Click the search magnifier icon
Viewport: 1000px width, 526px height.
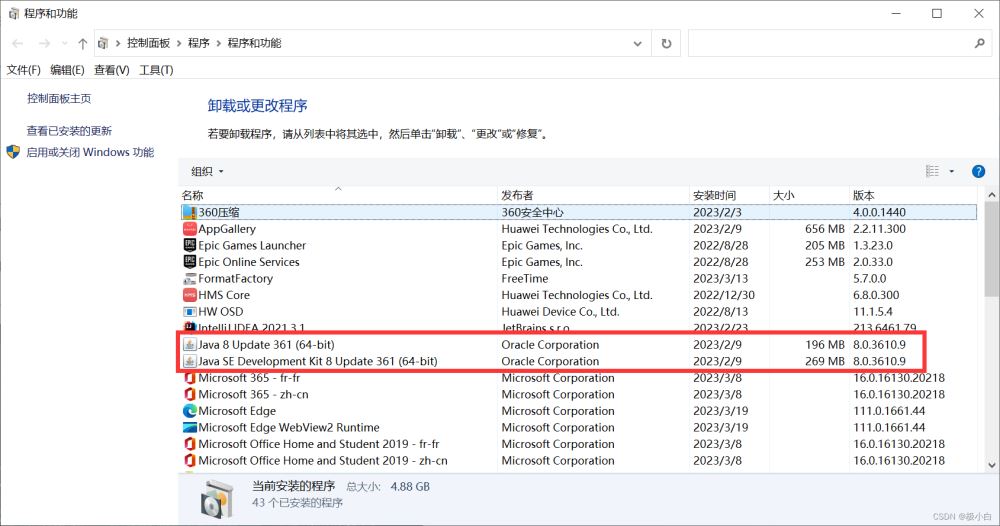click(980, 43)
